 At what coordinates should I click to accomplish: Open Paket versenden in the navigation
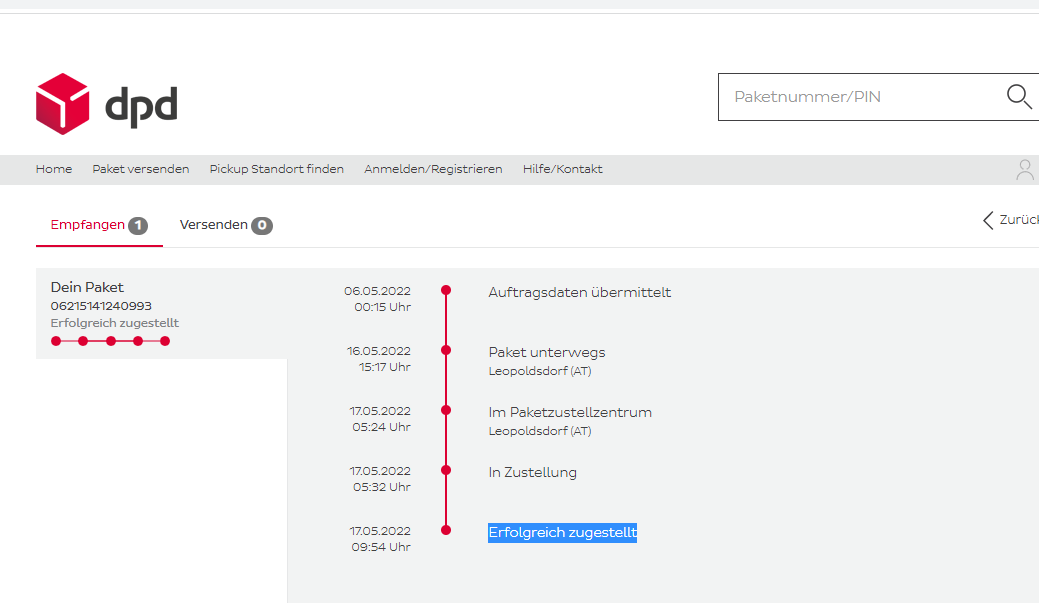click(x=141, y=169)
